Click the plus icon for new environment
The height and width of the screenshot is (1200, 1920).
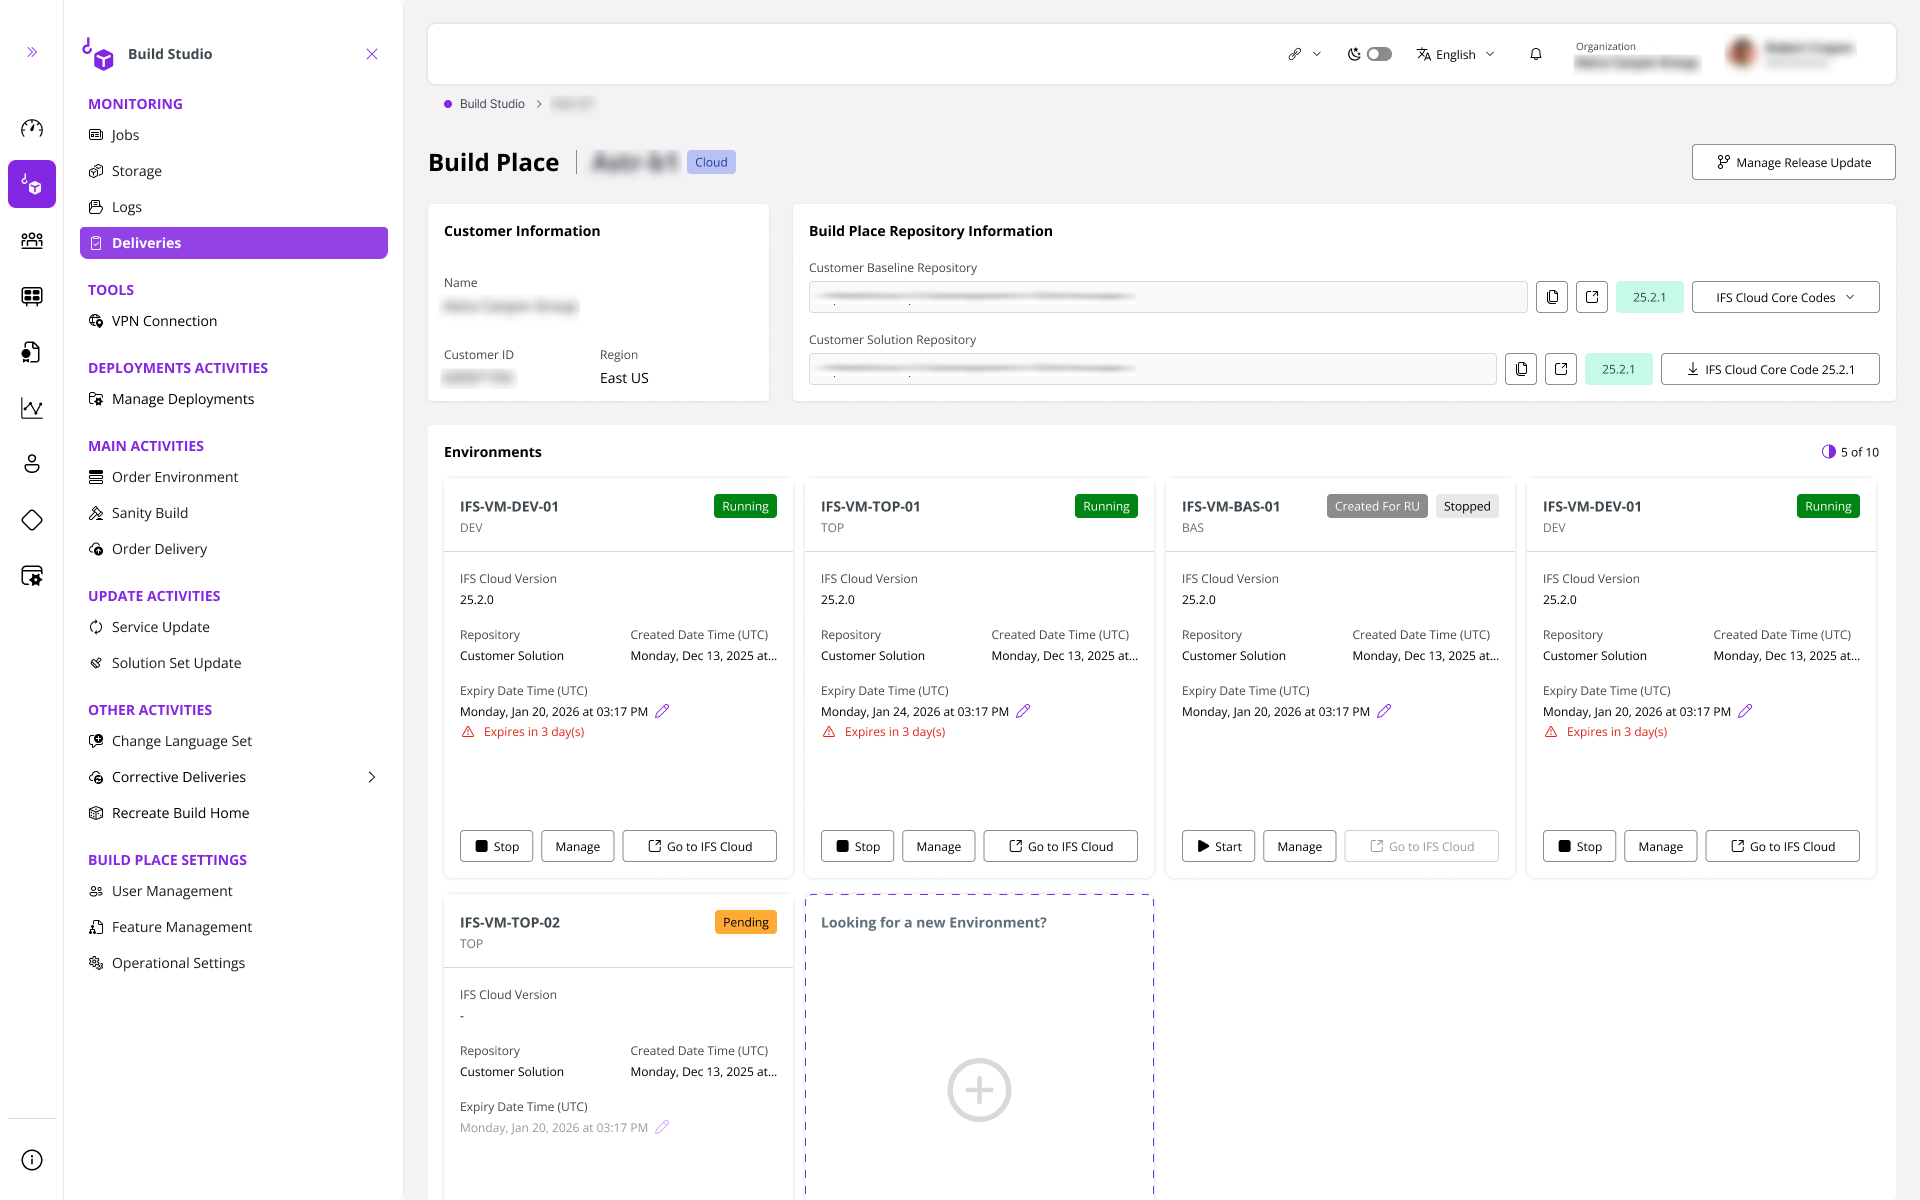click(x=979, y=1089)
